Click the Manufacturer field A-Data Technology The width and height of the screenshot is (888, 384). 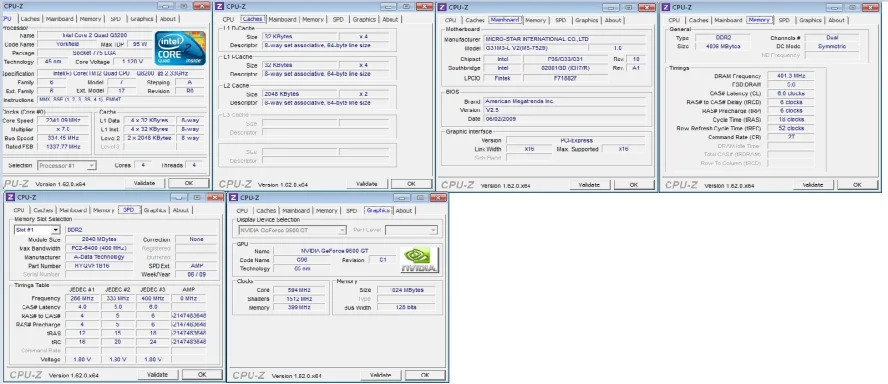click(x=99, y=257)
